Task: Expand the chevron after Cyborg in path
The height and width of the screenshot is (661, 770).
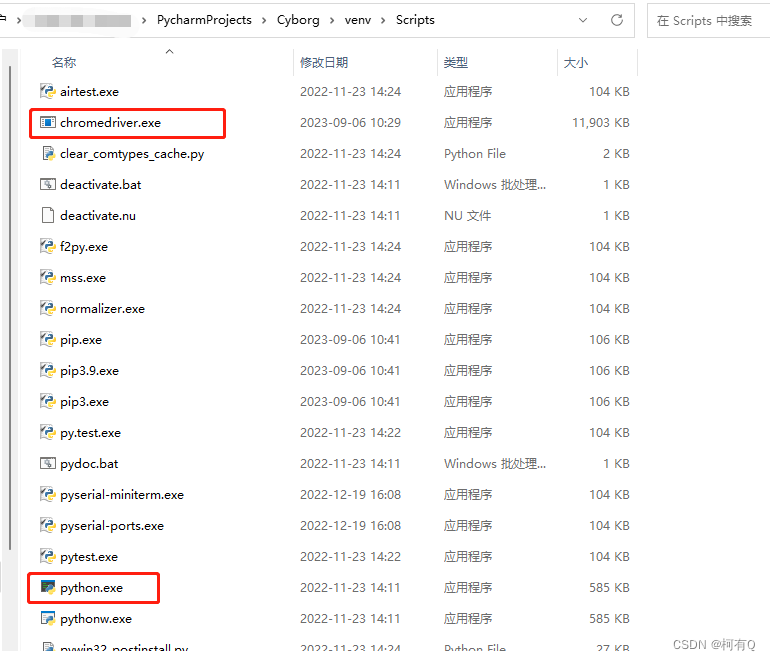Action: point(332,20)
